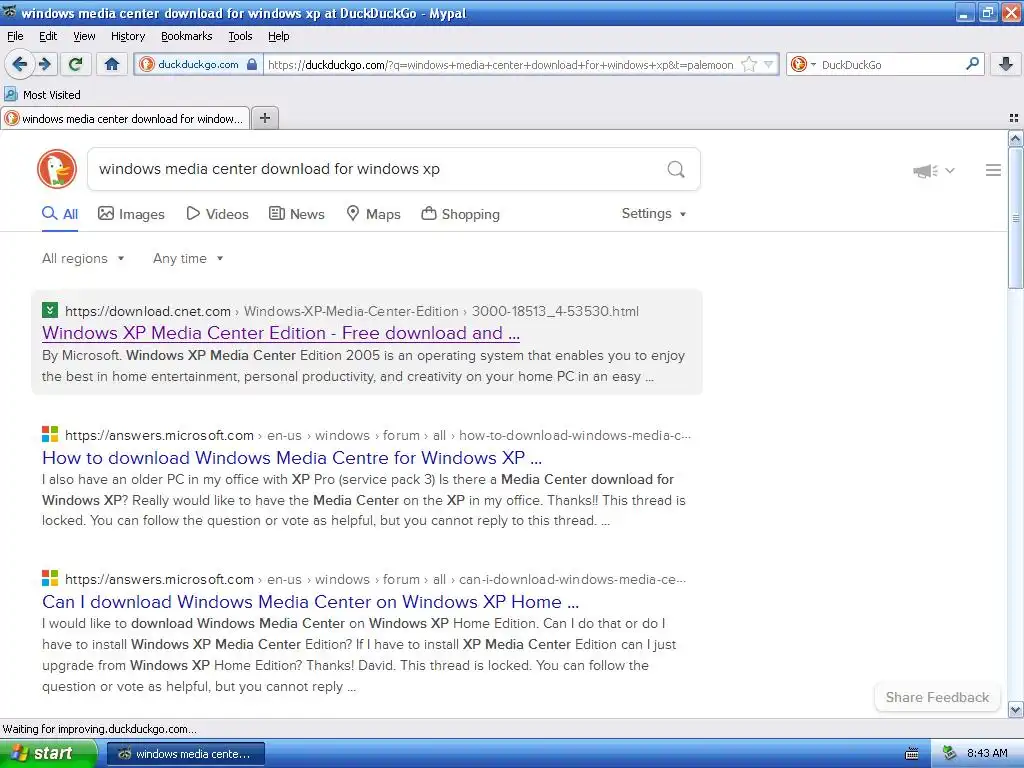The image size is (1024, 768).
Task: Open the Tools menu
Action: (240, 36)
